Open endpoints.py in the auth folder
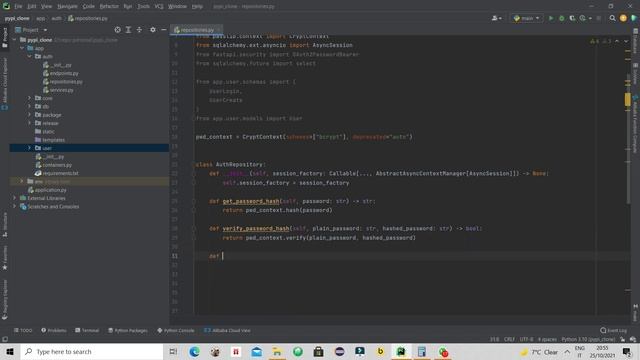 click(x=60, y=73)
